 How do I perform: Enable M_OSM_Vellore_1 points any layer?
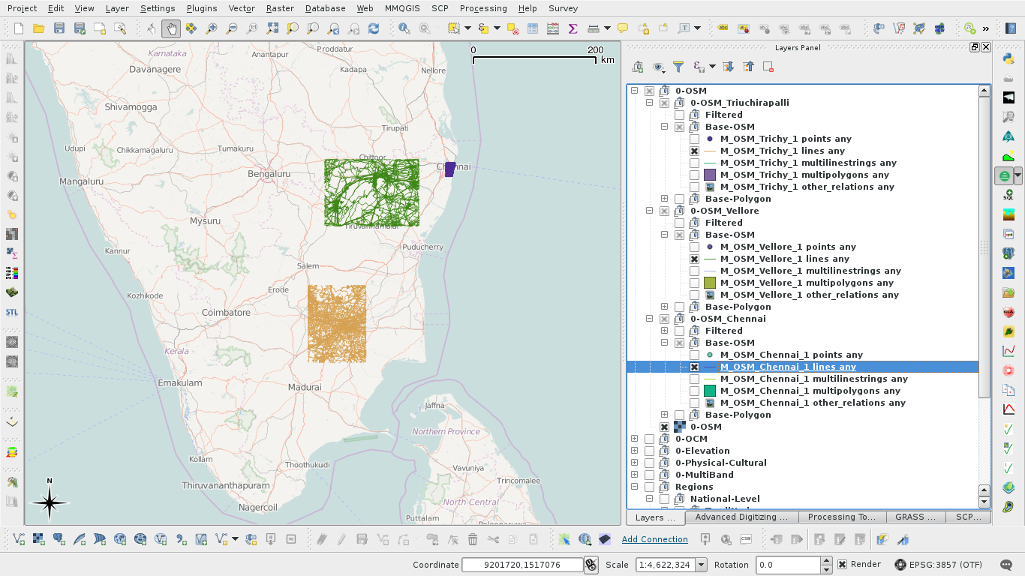[694, 247]
